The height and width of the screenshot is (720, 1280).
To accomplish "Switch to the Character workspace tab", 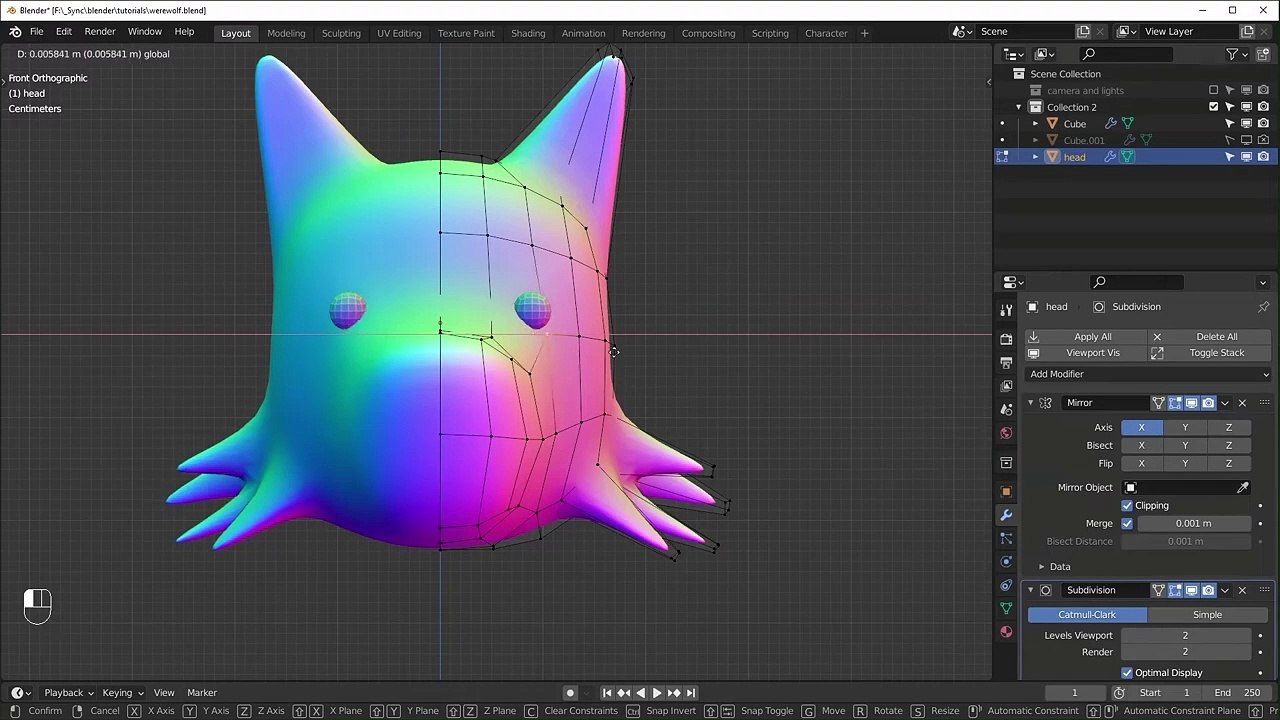I will pos(826,33).
